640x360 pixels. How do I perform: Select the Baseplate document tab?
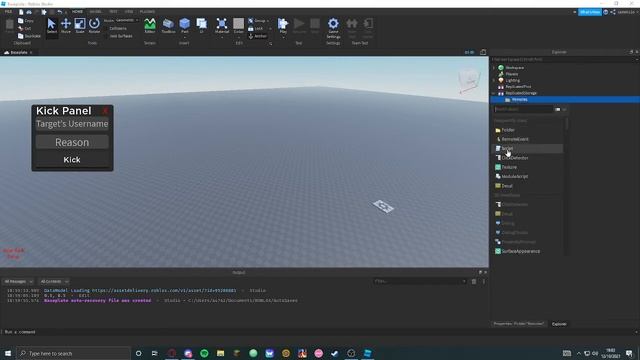pyautogui.click(x=18, y=52)
